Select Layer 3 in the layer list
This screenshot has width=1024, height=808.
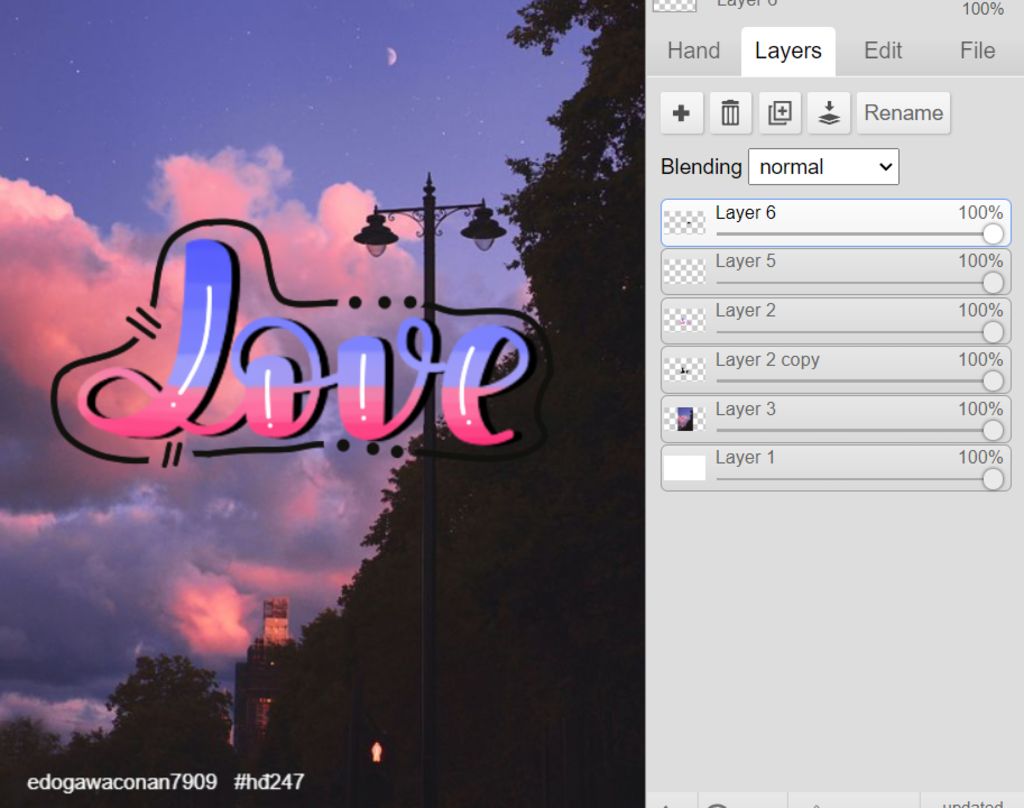[836, 419]
